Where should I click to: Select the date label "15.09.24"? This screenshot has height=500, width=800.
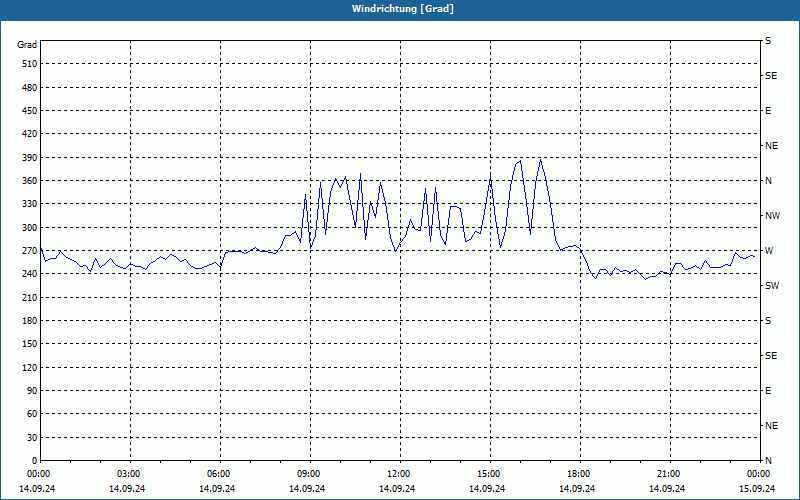pos(757,488)
